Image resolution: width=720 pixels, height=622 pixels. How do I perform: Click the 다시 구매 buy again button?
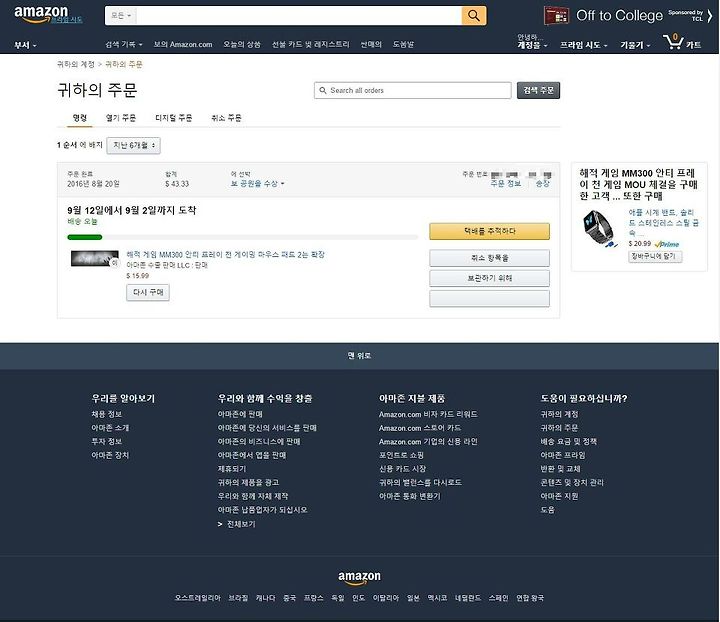[x=148, y=292]
